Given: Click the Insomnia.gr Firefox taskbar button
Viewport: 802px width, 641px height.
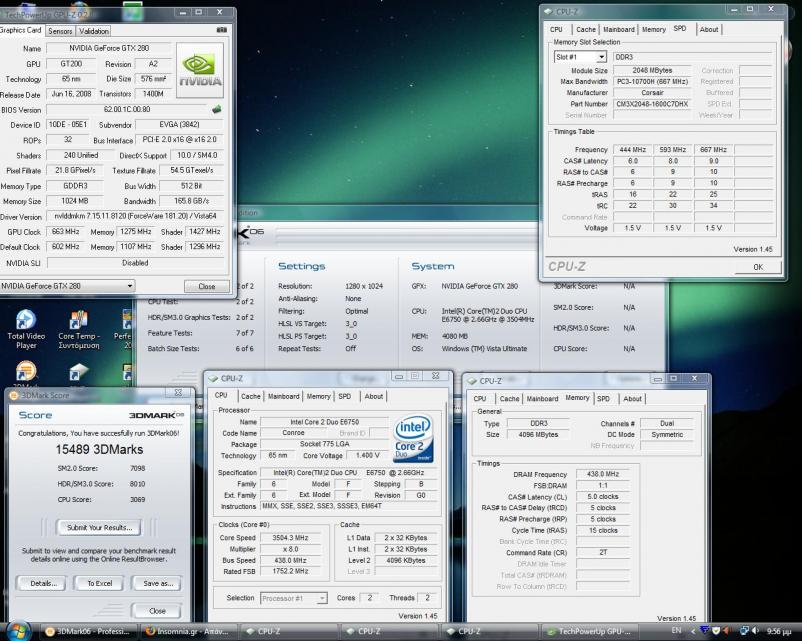Looking at the screenshot, I should (188, 631).
